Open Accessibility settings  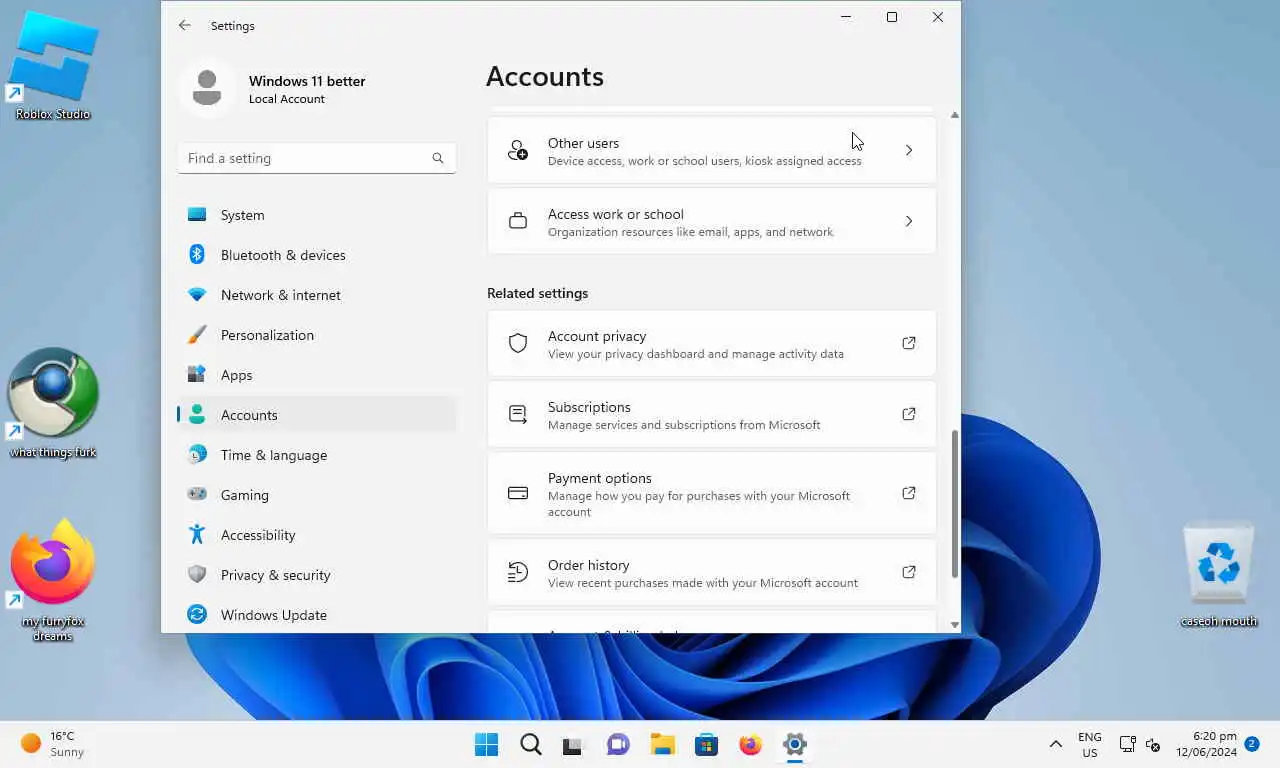click(317, 535)
